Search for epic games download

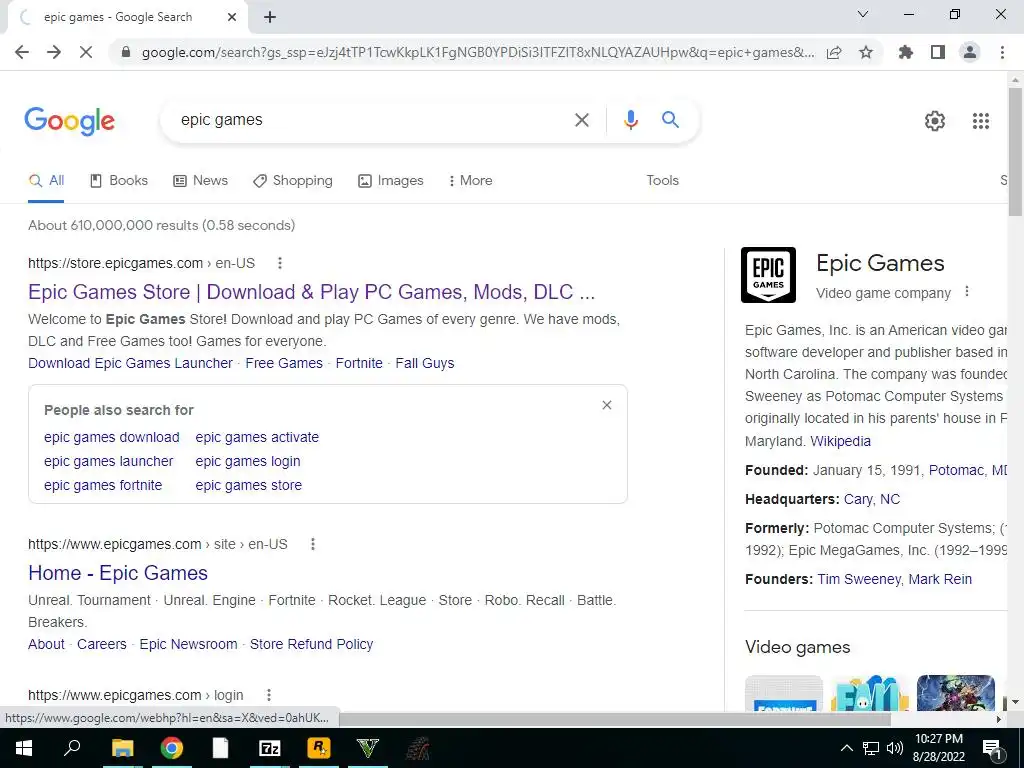click(112, 438)
